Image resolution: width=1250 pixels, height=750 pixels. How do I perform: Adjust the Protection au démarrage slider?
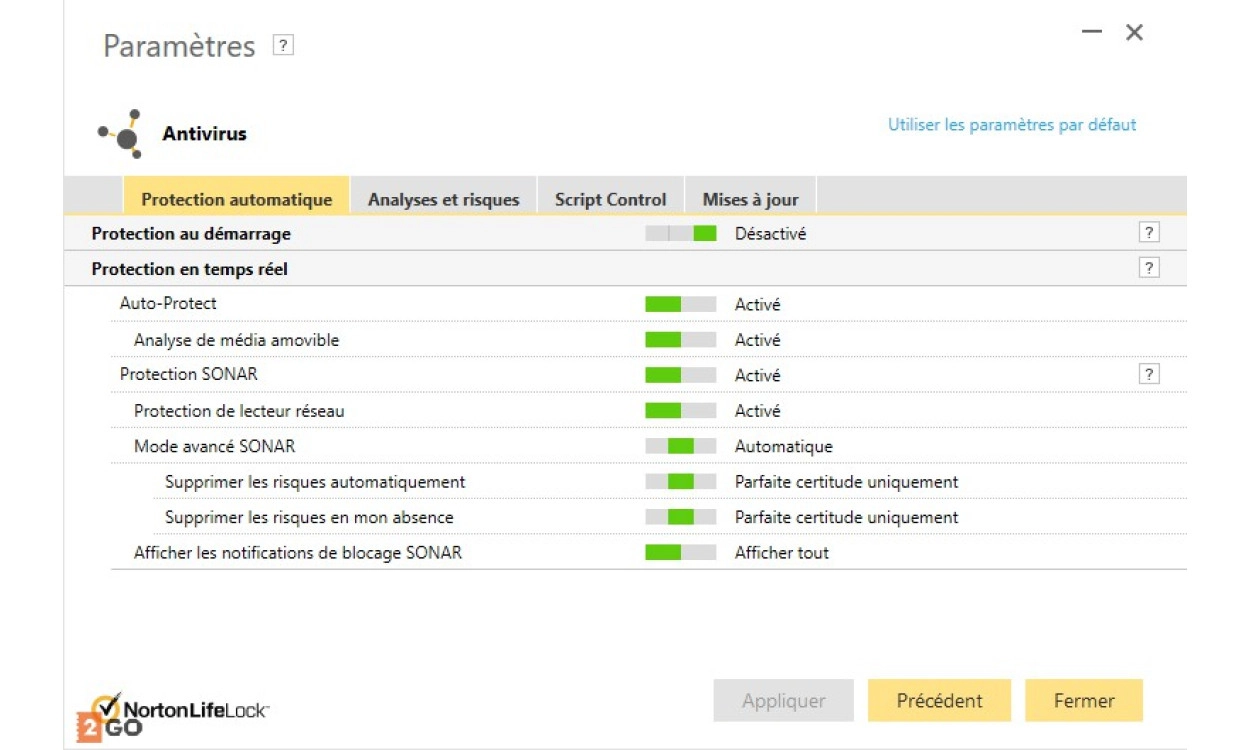[x=680, y=234]
